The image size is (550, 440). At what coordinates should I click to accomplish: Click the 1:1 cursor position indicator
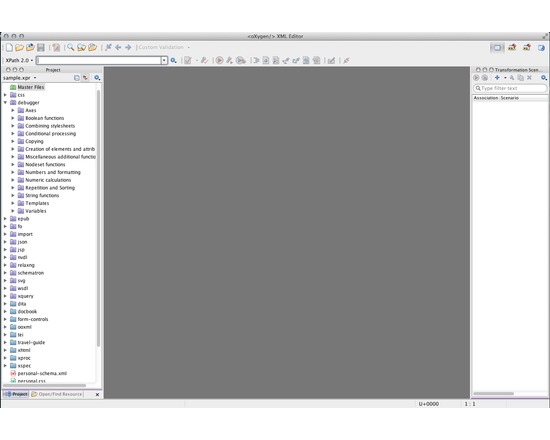[470, 404]
